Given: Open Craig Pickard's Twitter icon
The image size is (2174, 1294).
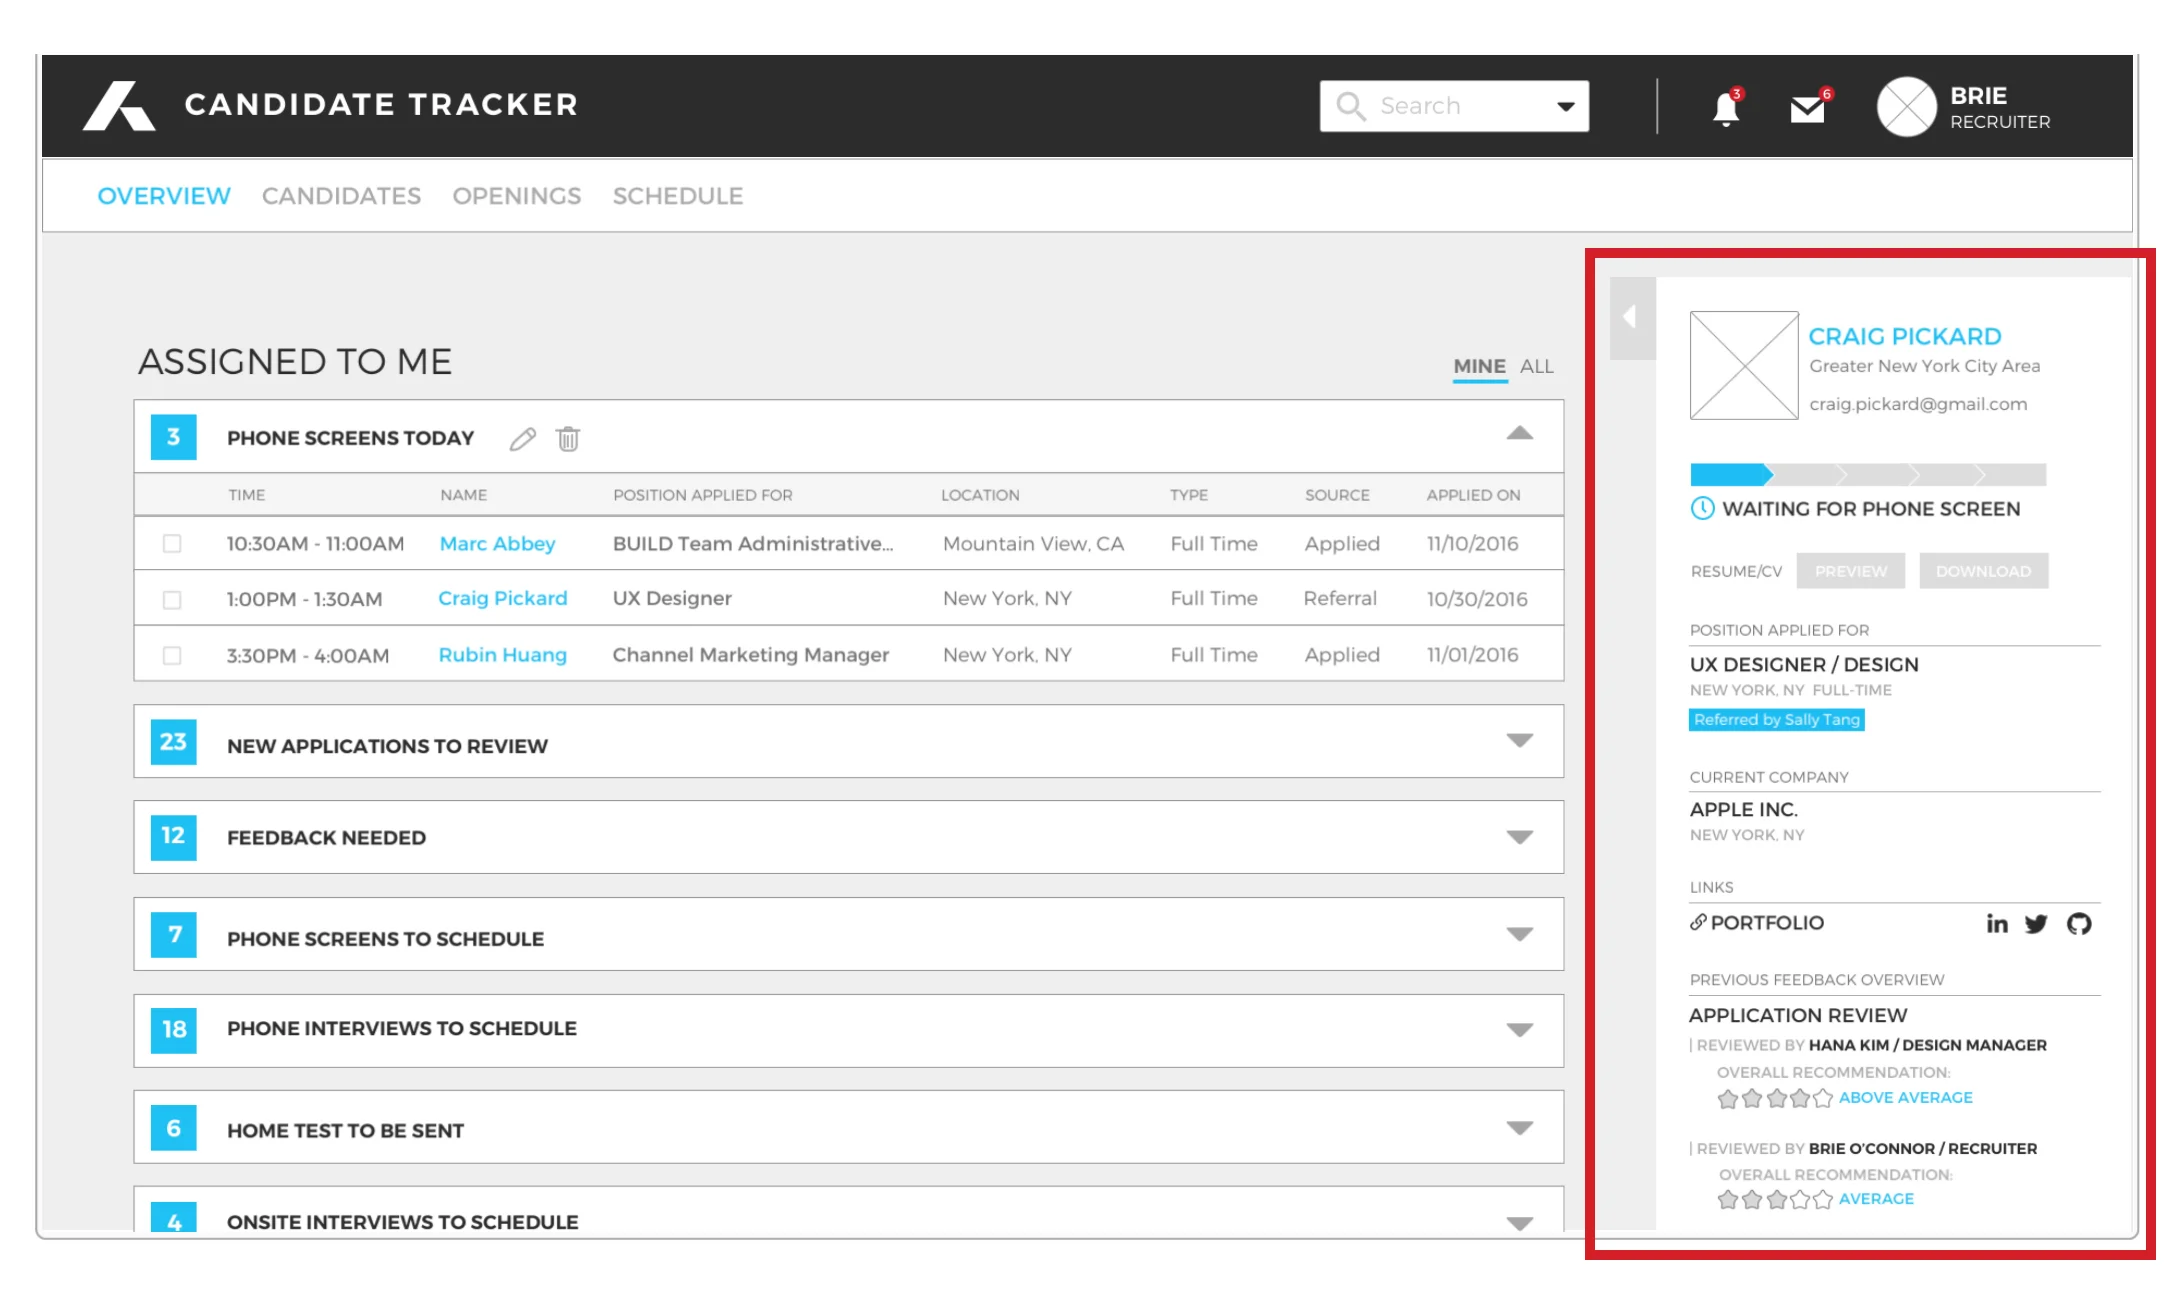Looking at the screenshot, I should [2036, 924].
